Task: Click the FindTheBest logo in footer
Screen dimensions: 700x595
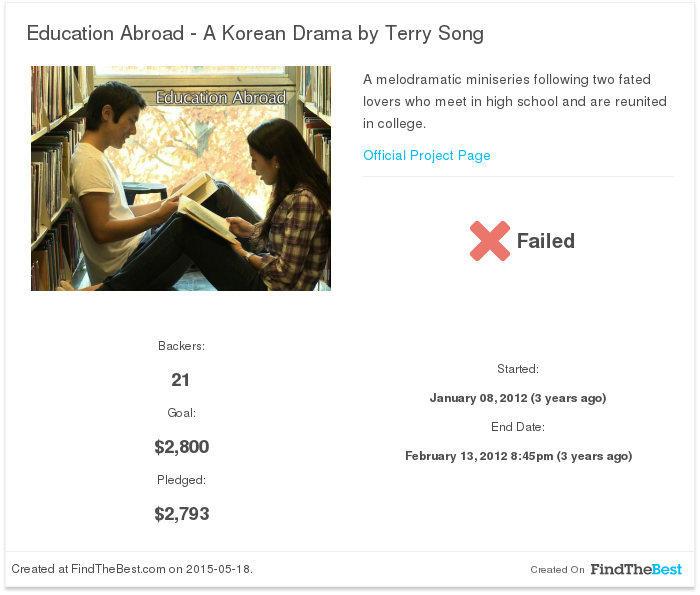Action: point(636,569)
